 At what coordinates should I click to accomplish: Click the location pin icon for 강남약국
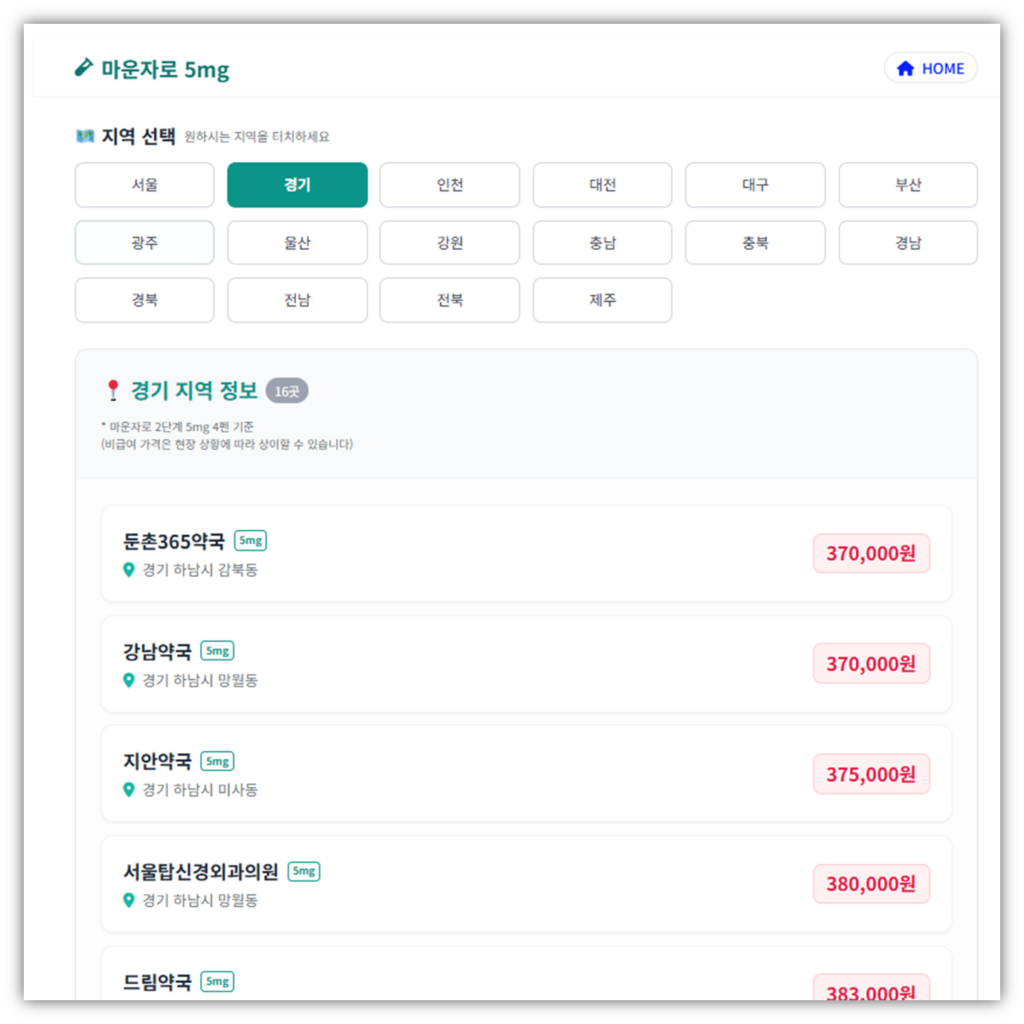pos(130,680)
